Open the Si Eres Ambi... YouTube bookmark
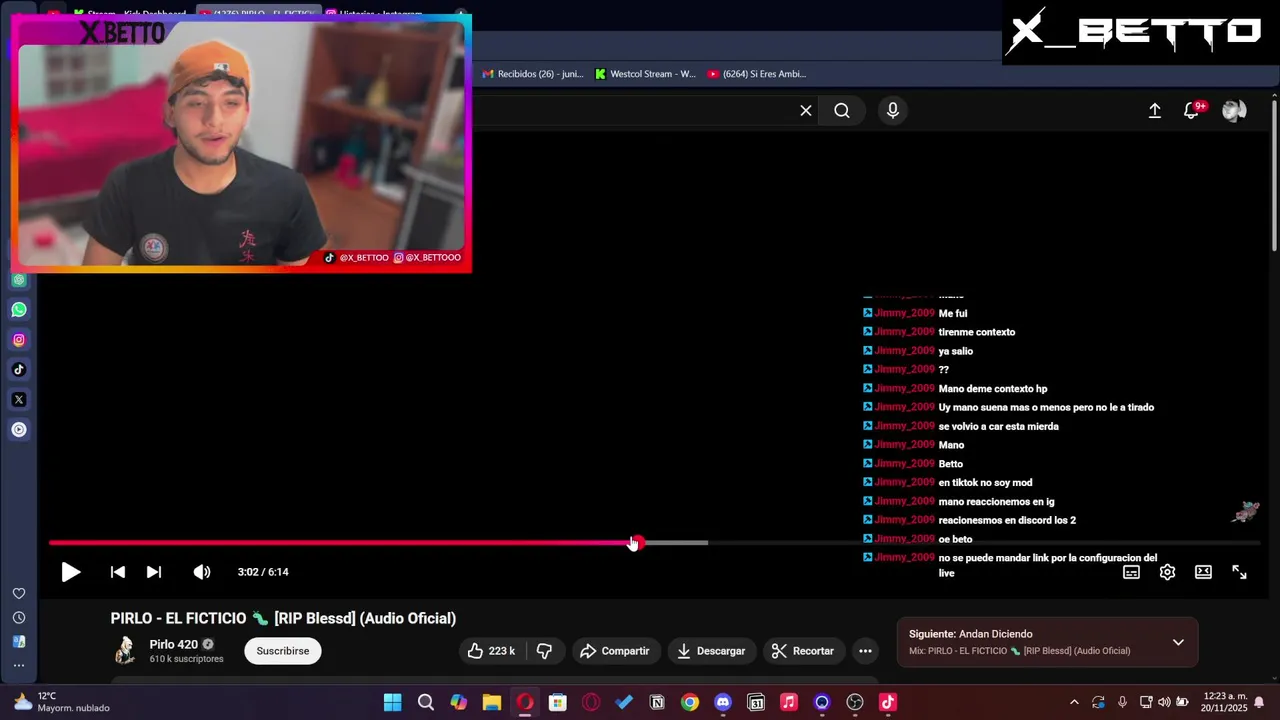The width and height of the screenshot is (1280, 720). pos(756,74)
